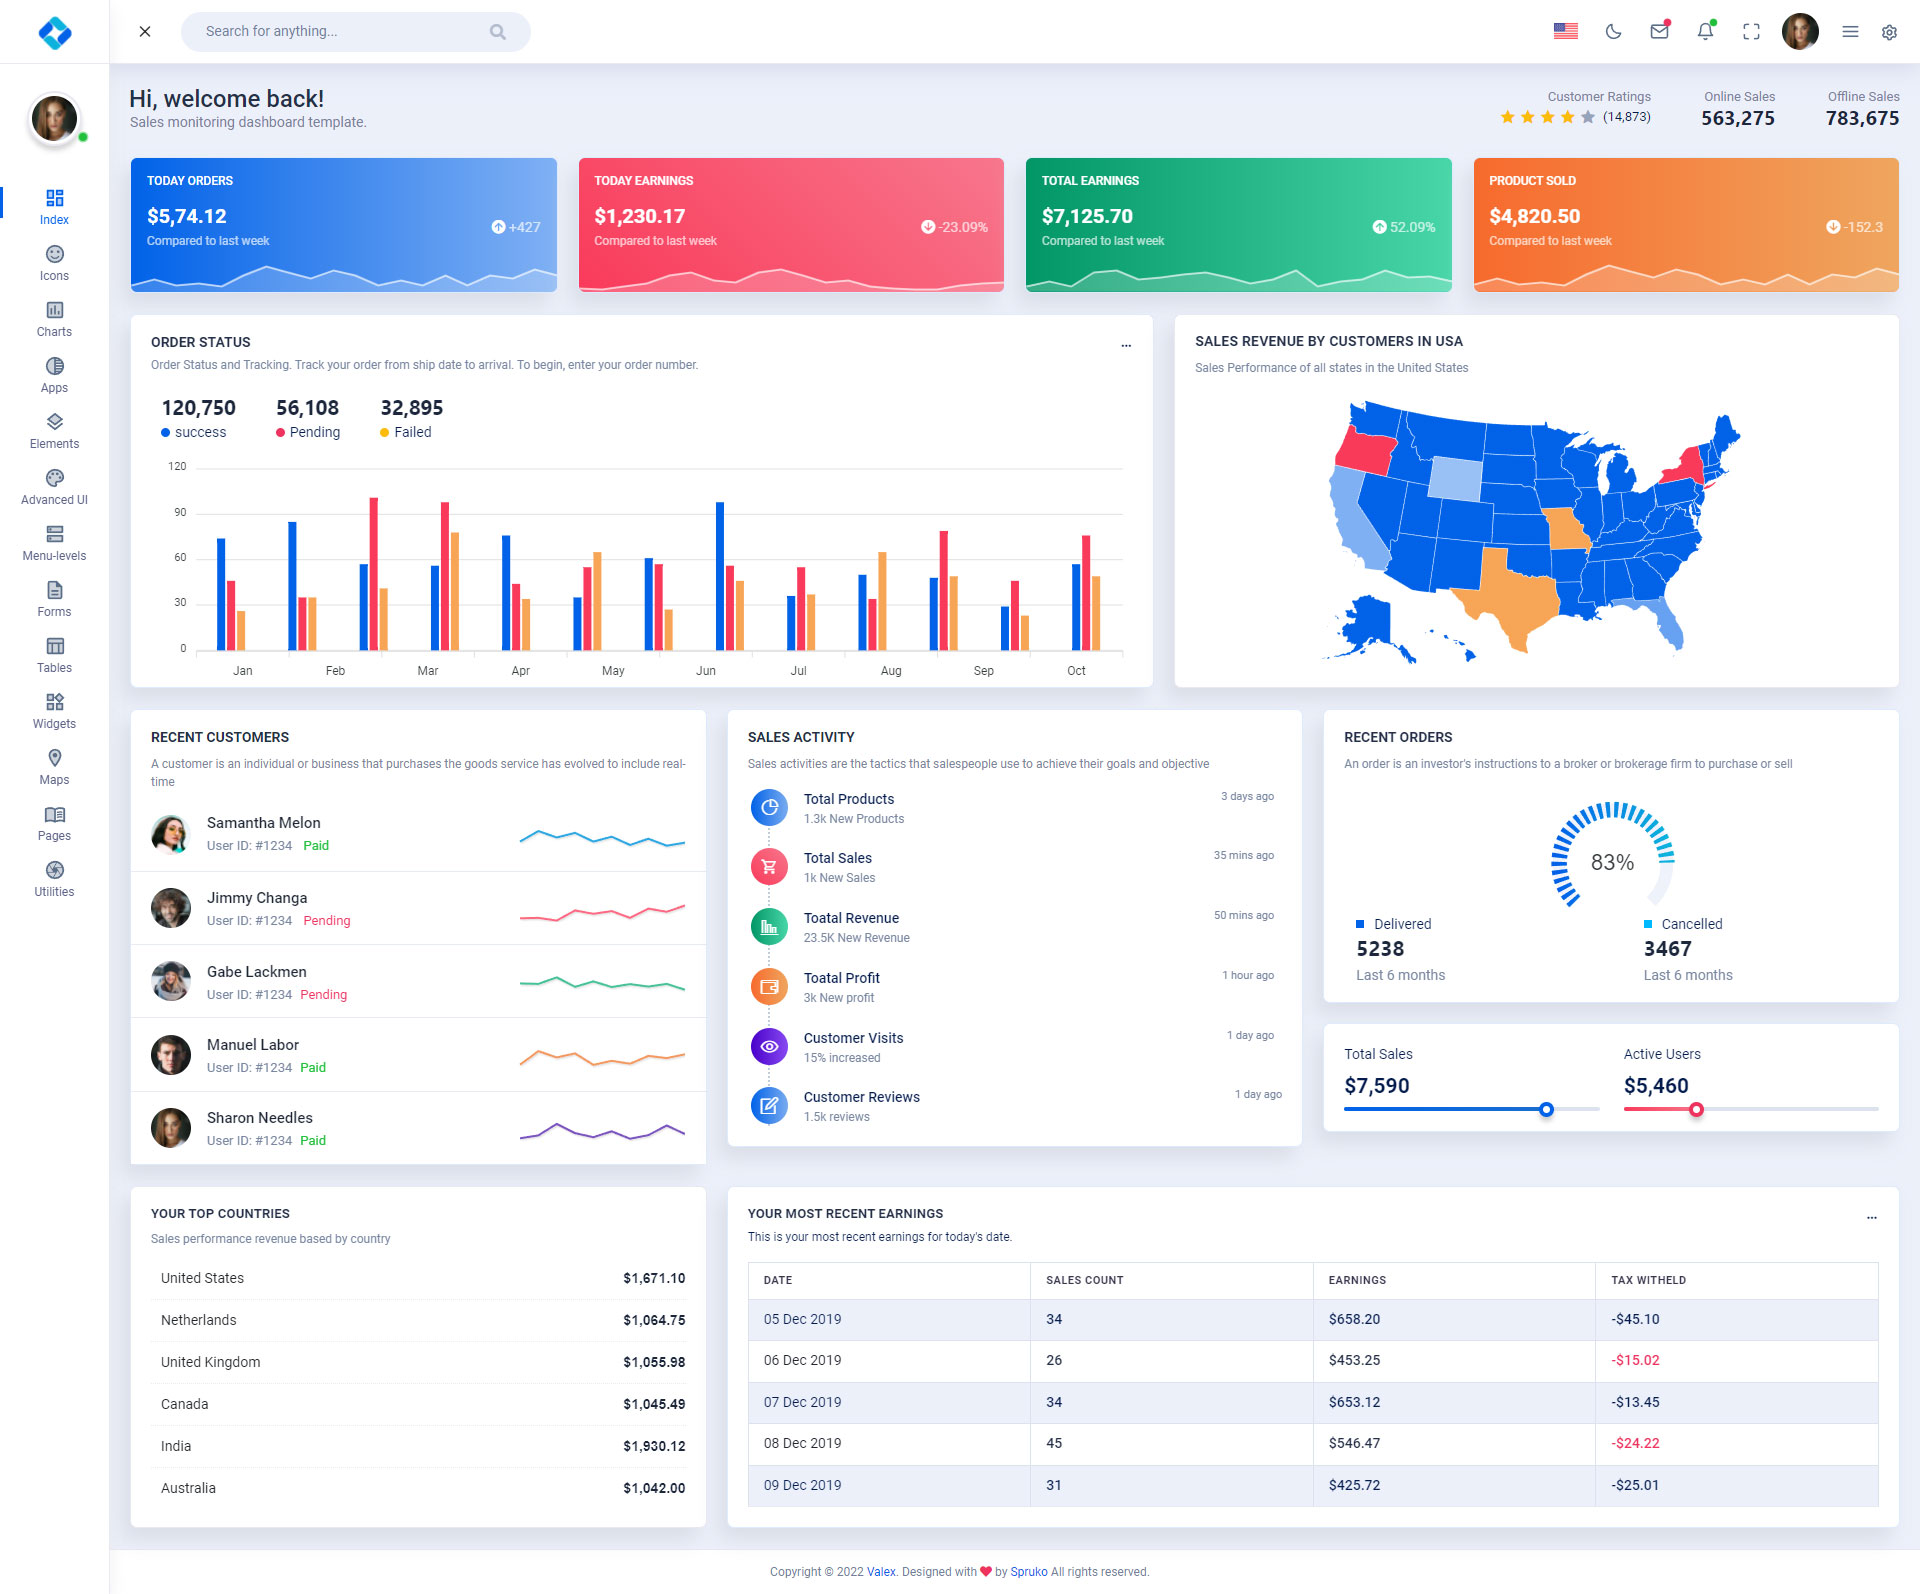The width and height of the screenshot is (1920, 1594).
Task: Expand Order Status options ellipsis
Action: click(x=1126, y=345)
